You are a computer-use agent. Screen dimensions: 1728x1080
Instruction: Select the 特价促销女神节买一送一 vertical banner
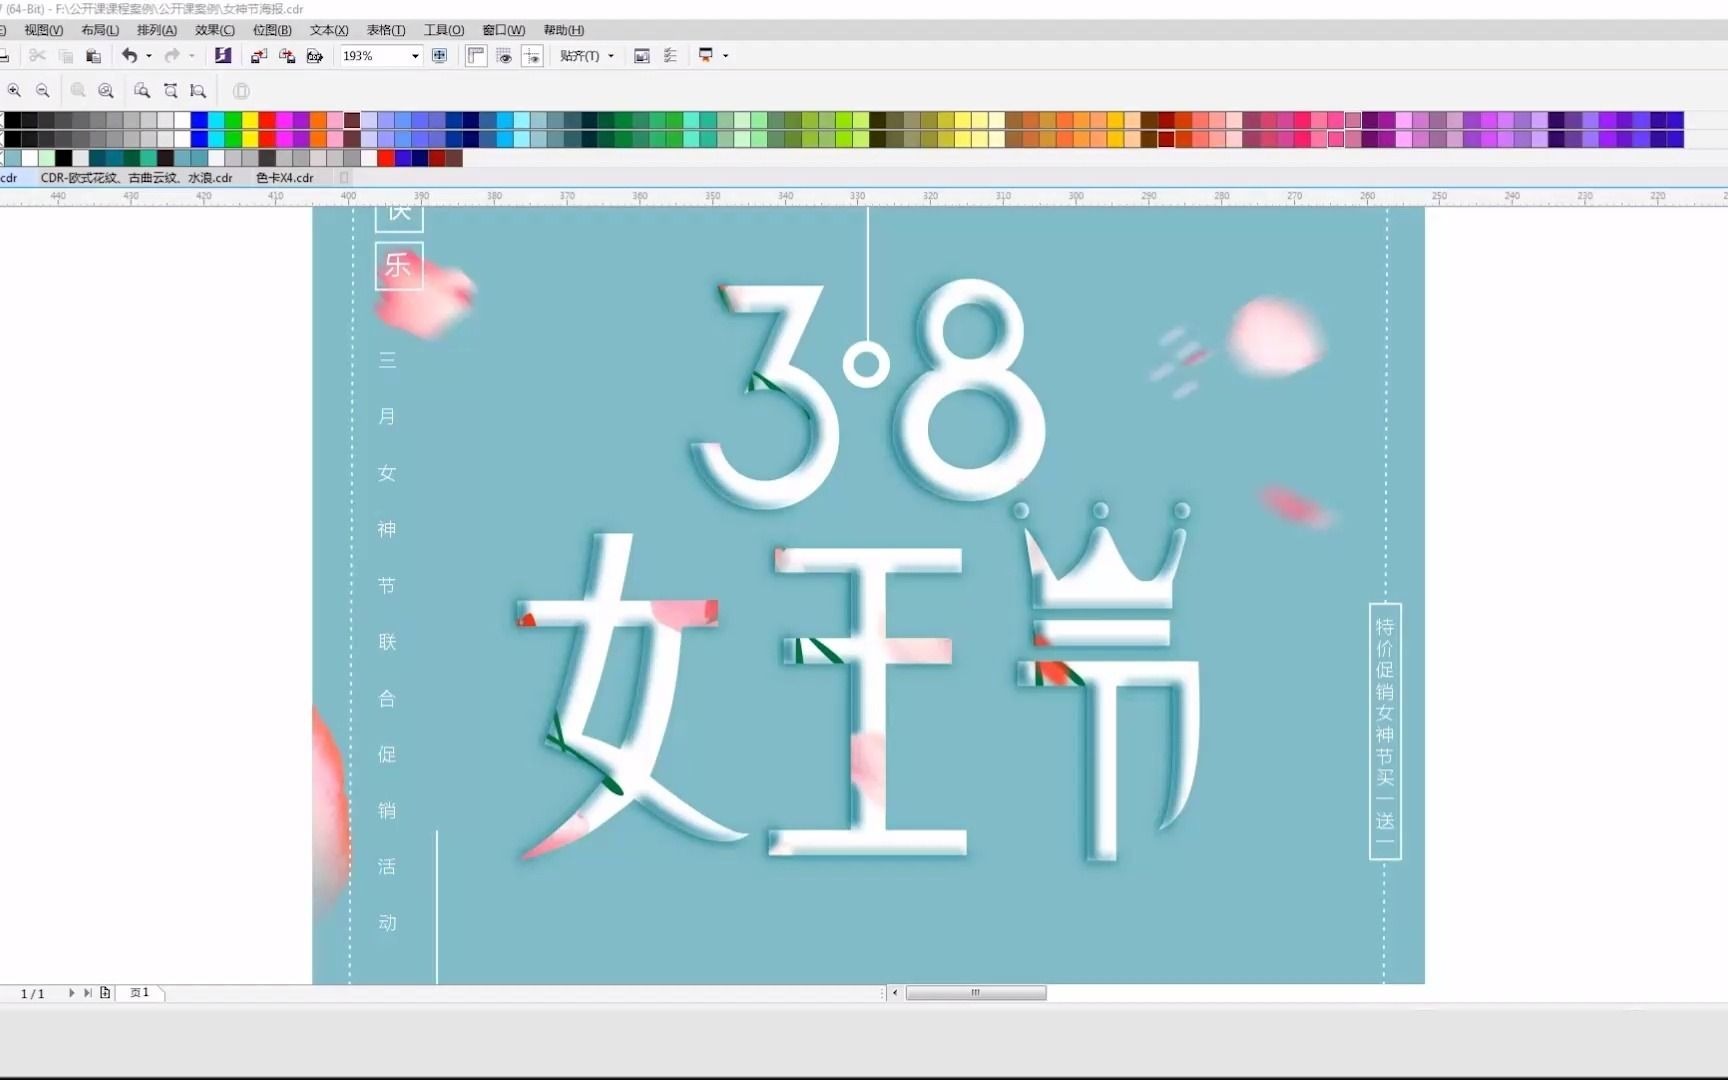(x=1385, y=731)
